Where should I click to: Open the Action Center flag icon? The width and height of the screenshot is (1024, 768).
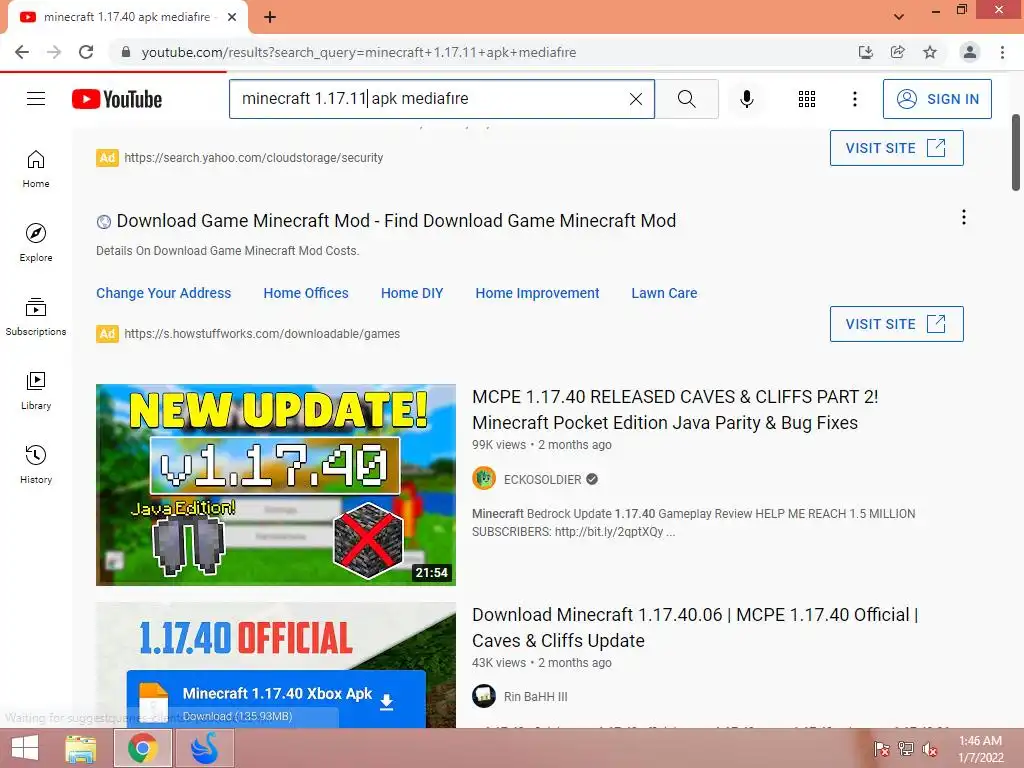[882, 749]
